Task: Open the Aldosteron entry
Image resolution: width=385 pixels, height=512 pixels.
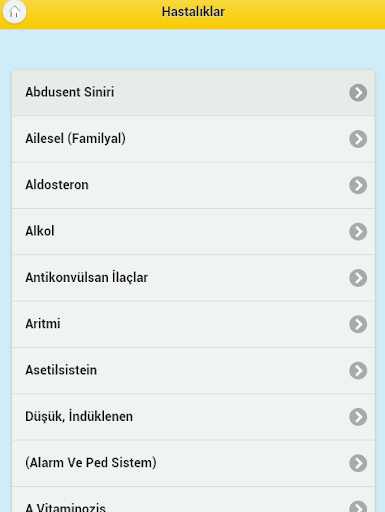Action: tap(193, 185)
